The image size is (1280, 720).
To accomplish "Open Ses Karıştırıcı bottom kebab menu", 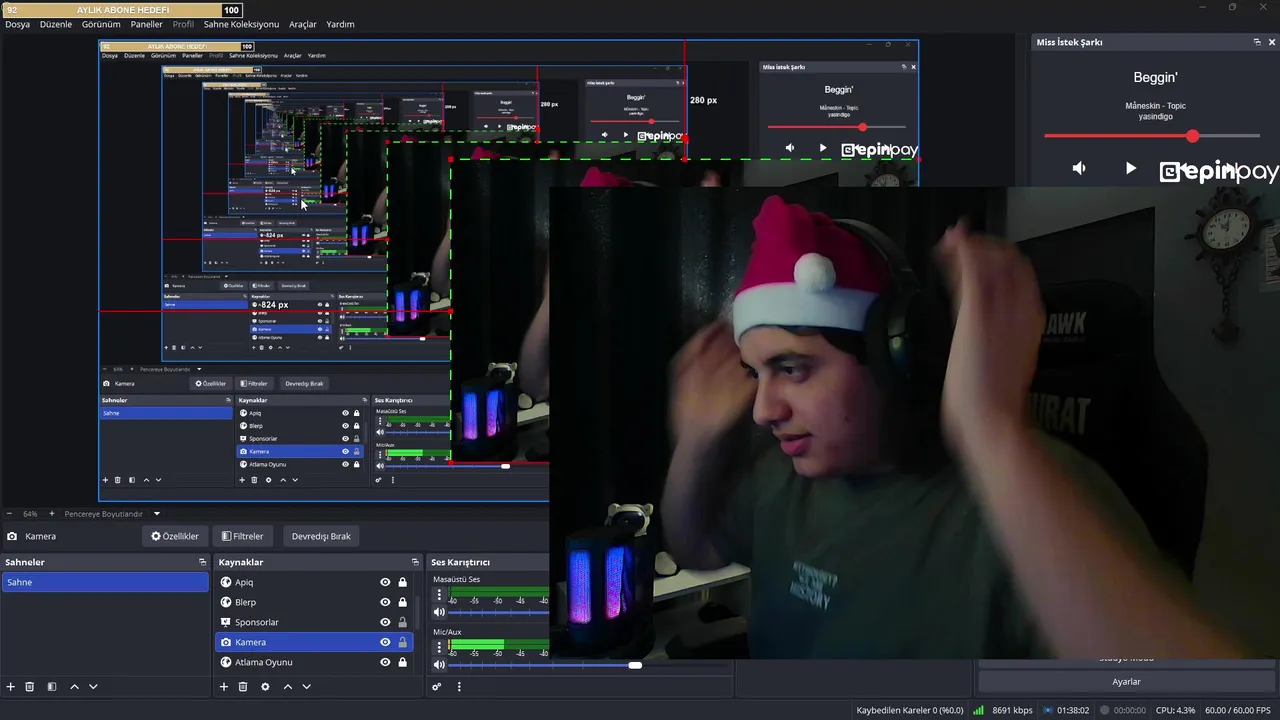I will [x=459, y=687].
